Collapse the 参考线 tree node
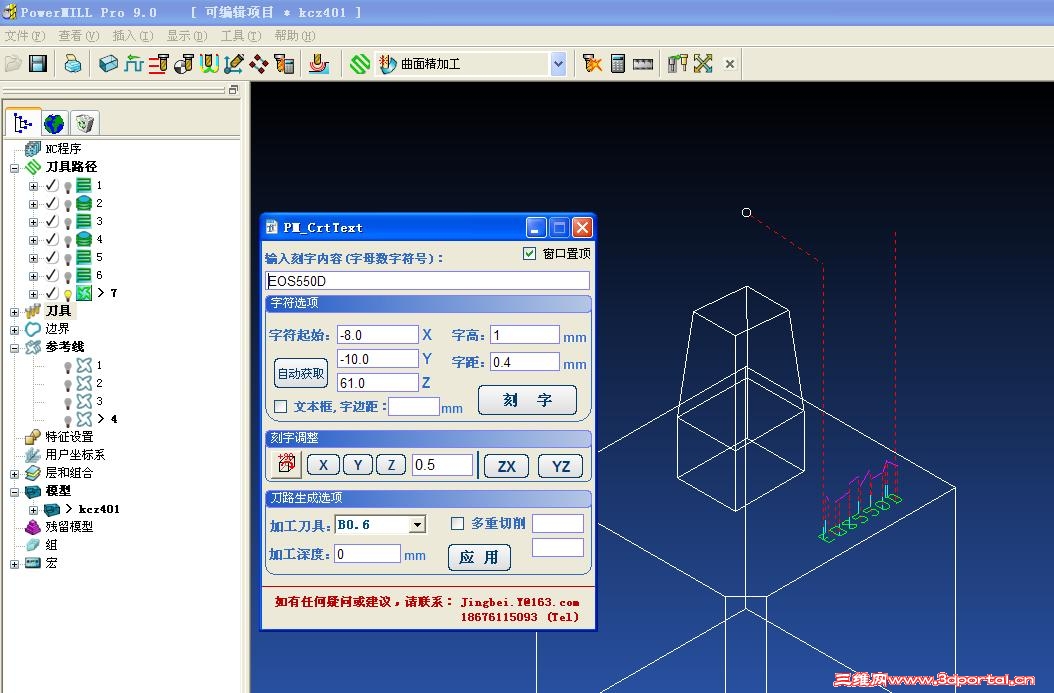 [x=14, y=348]
